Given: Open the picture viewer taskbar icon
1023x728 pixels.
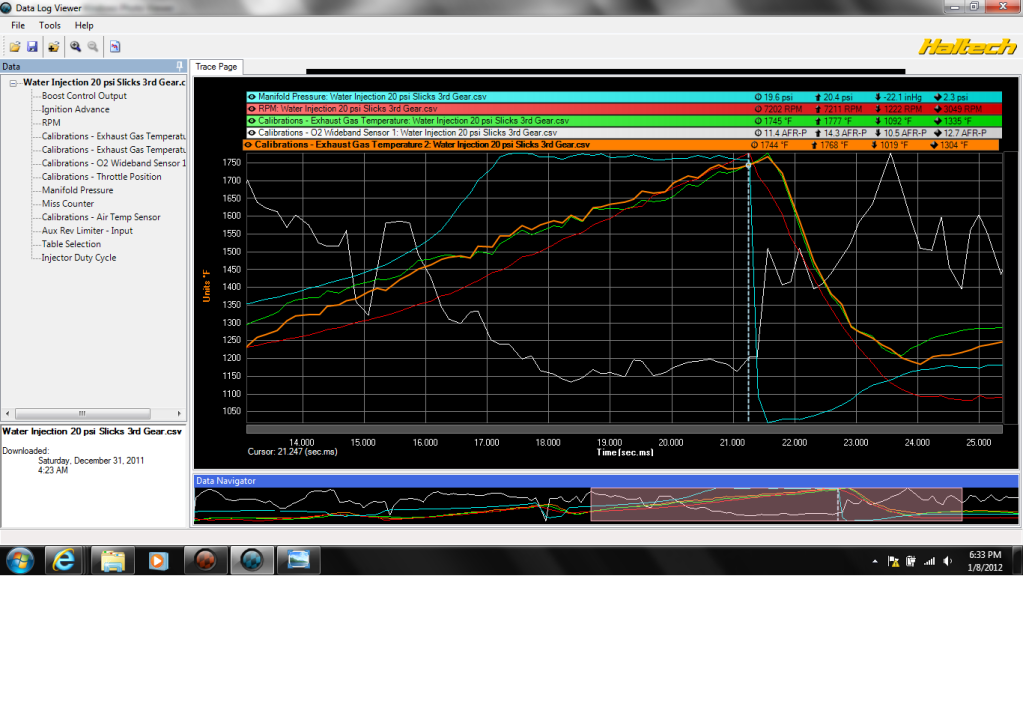Looking at the screenshot, I should (x=298, y=560).
